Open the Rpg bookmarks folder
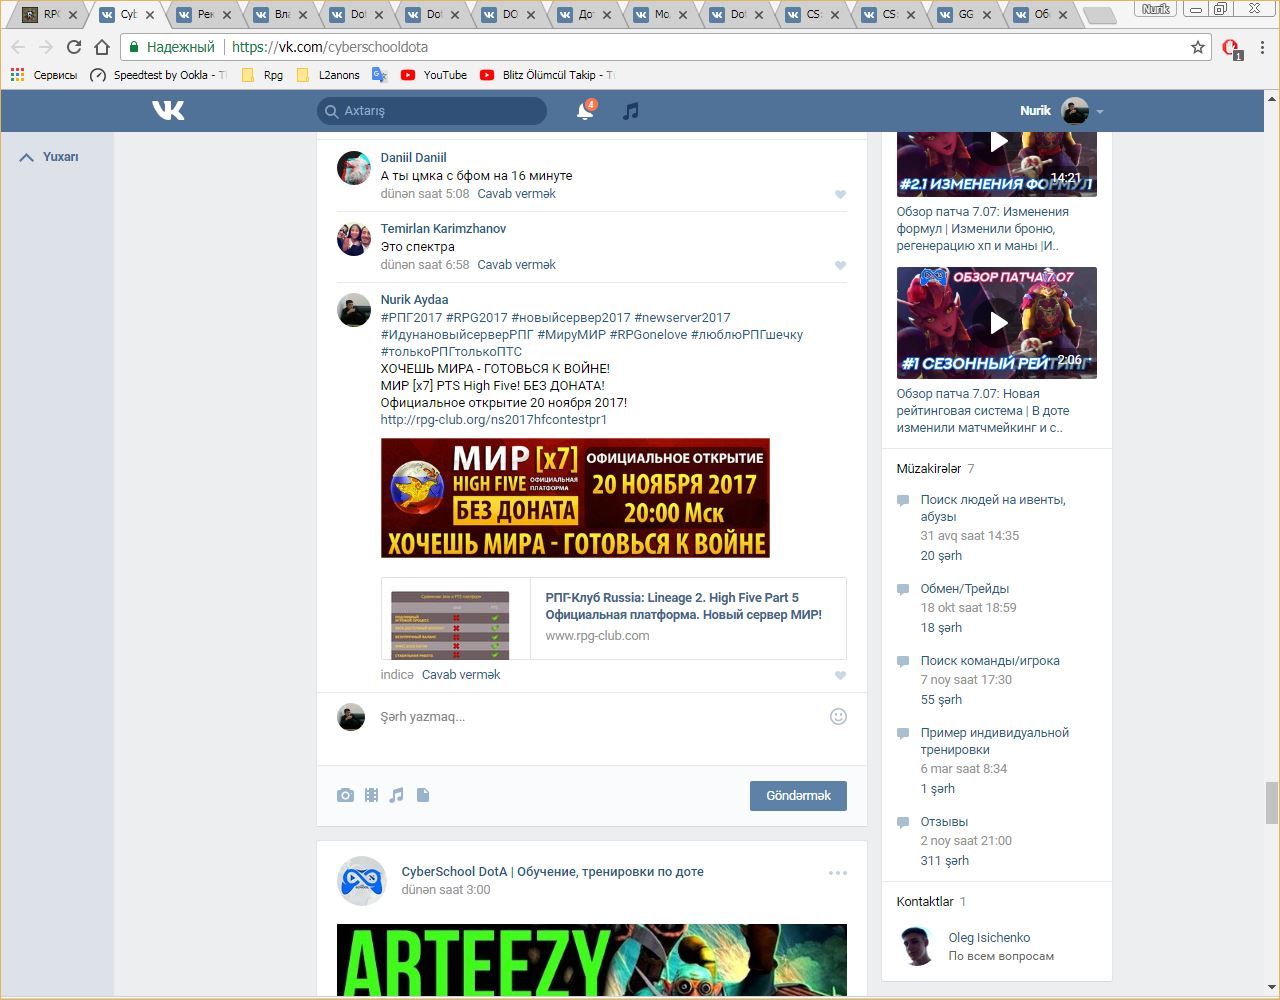This screenshot has width=1280, height=1000. click(262, 75)
